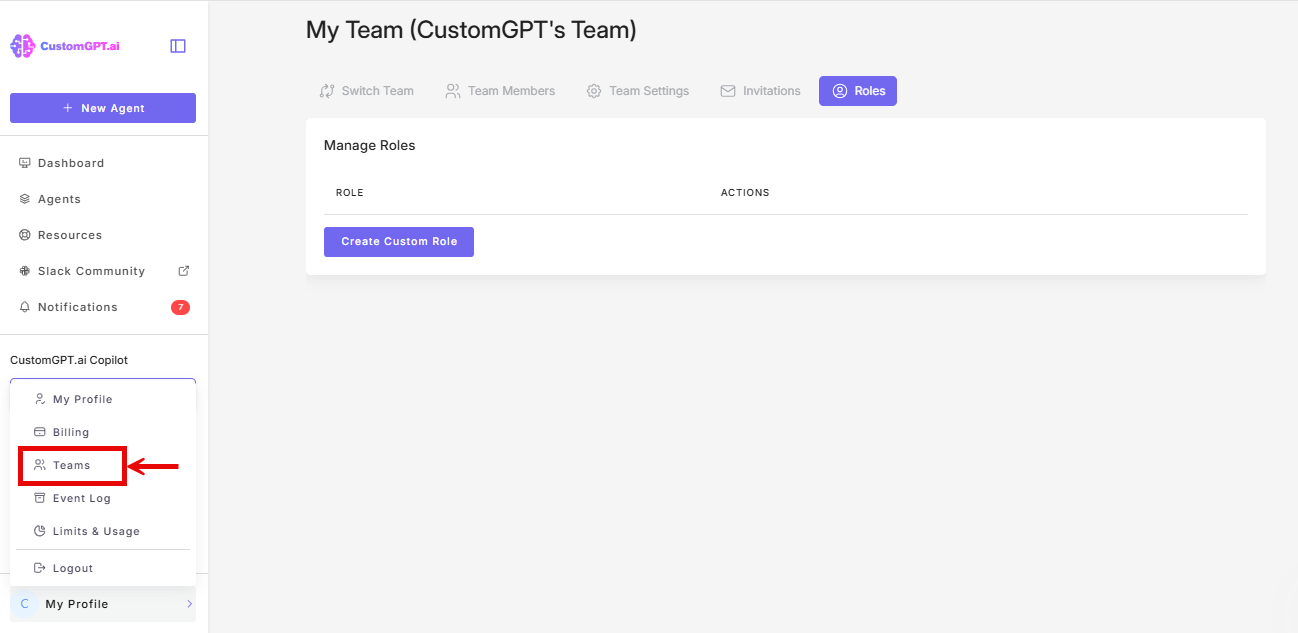Open the Switch Team option
Viewport: 1298px width, 633px height.
pyautogui.click(x=366, y=90)
